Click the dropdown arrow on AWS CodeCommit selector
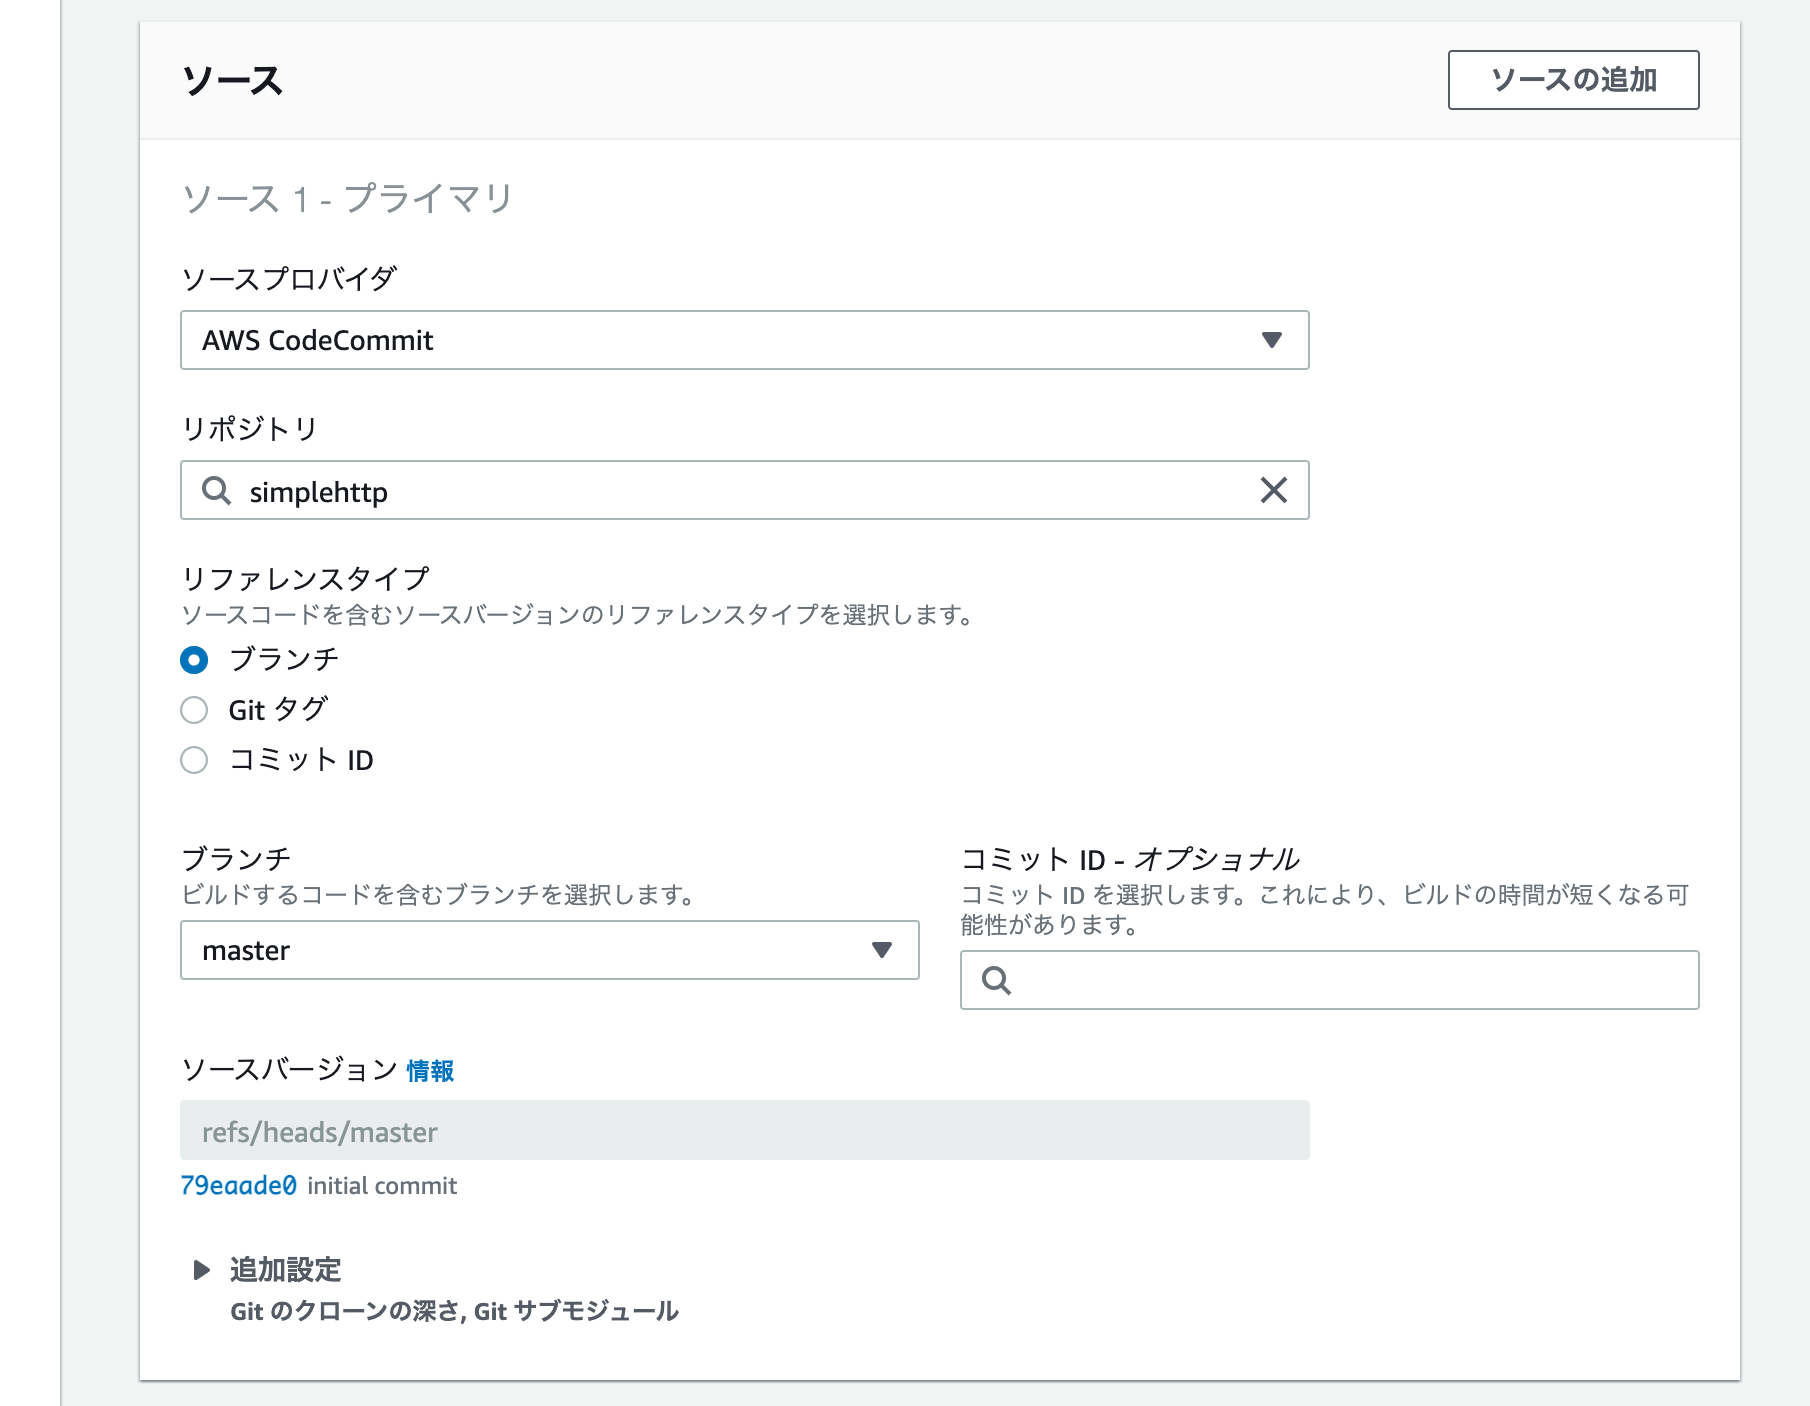Viewport: 1810px width, 1406px height. [x=1272, y=340]
